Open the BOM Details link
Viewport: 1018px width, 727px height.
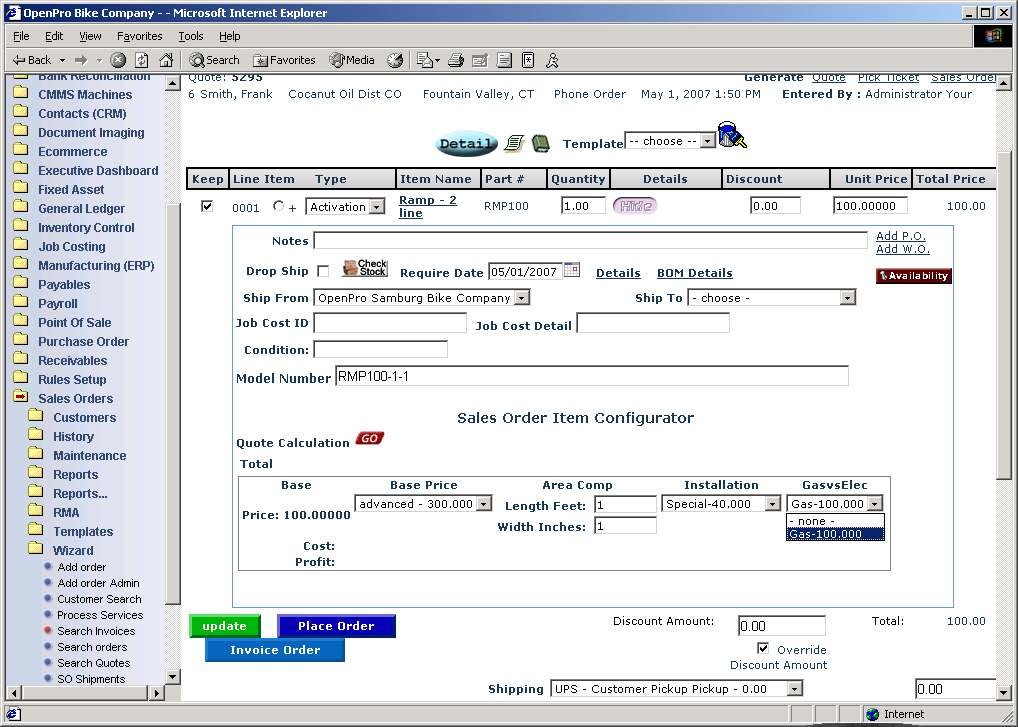tap(694, 273)
